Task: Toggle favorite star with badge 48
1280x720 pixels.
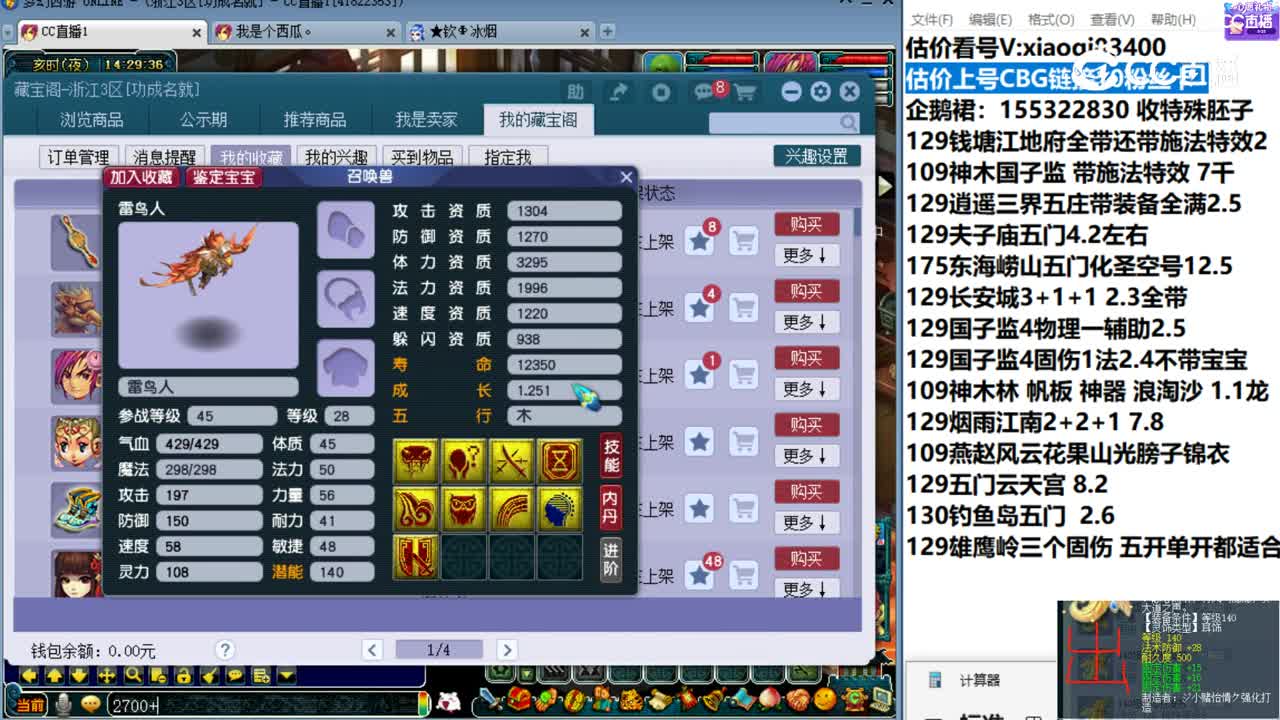Action: [x=700, y=576]
